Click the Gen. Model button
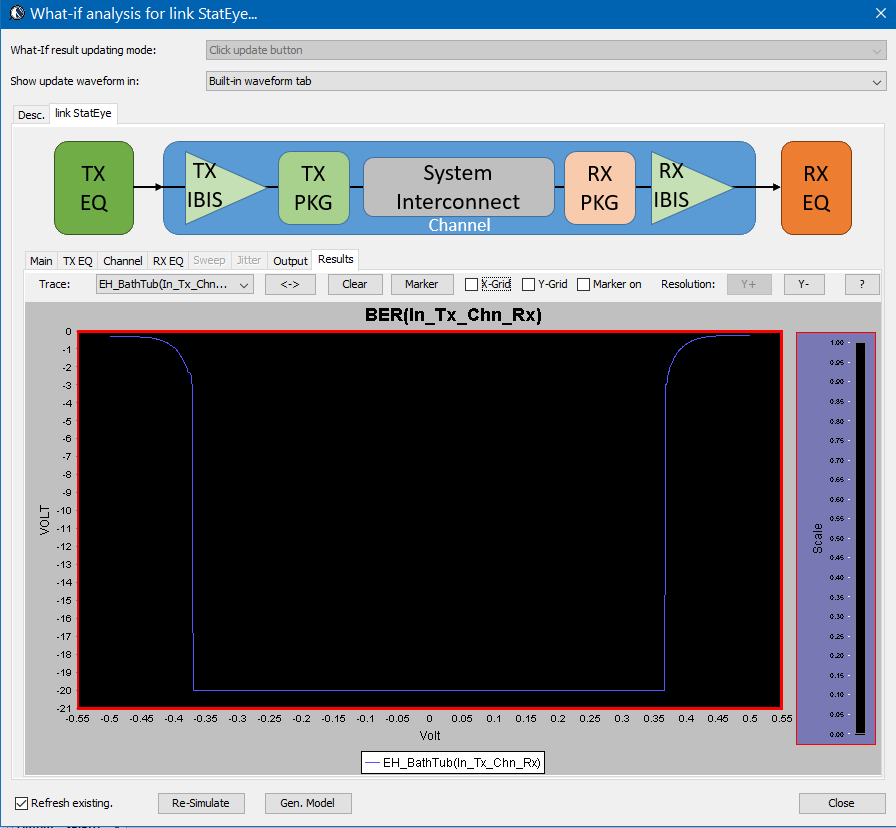 coord(308,803)
